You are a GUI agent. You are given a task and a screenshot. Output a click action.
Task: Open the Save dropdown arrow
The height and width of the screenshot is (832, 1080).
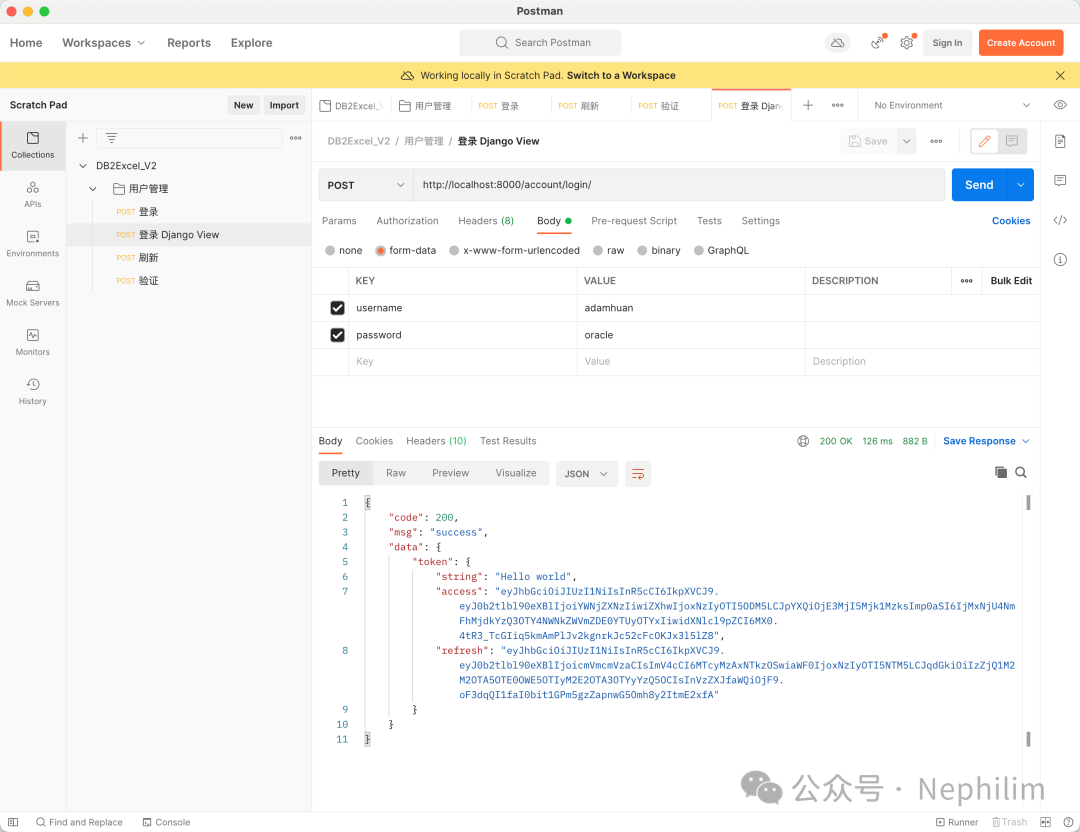[906, 141]
